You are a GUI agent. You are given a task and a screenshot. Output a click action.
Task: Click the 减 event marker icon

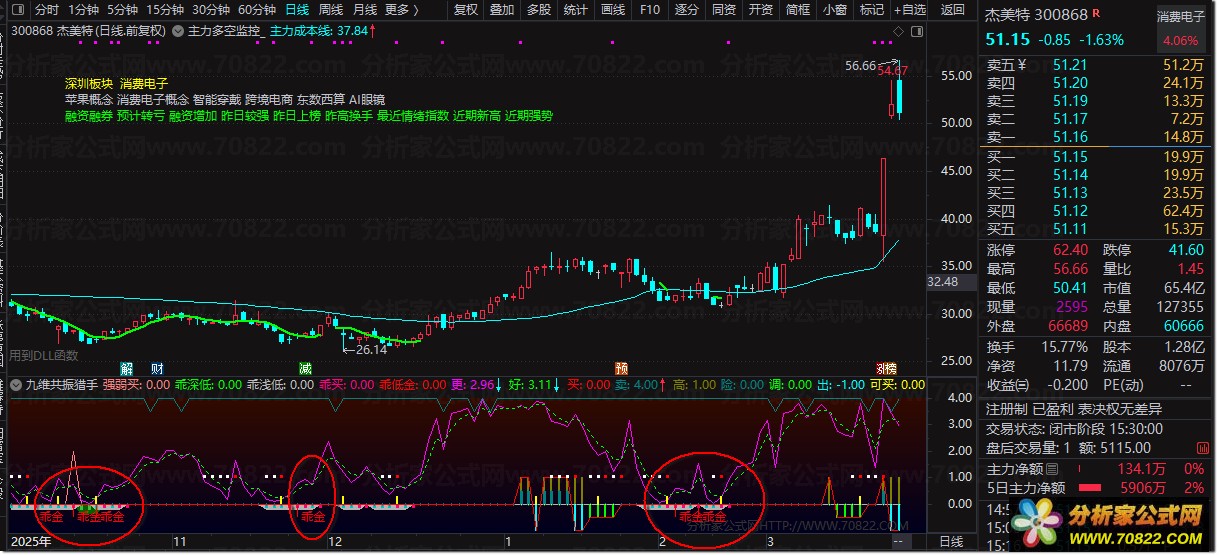pyautogui.click(x=305, y=367)
